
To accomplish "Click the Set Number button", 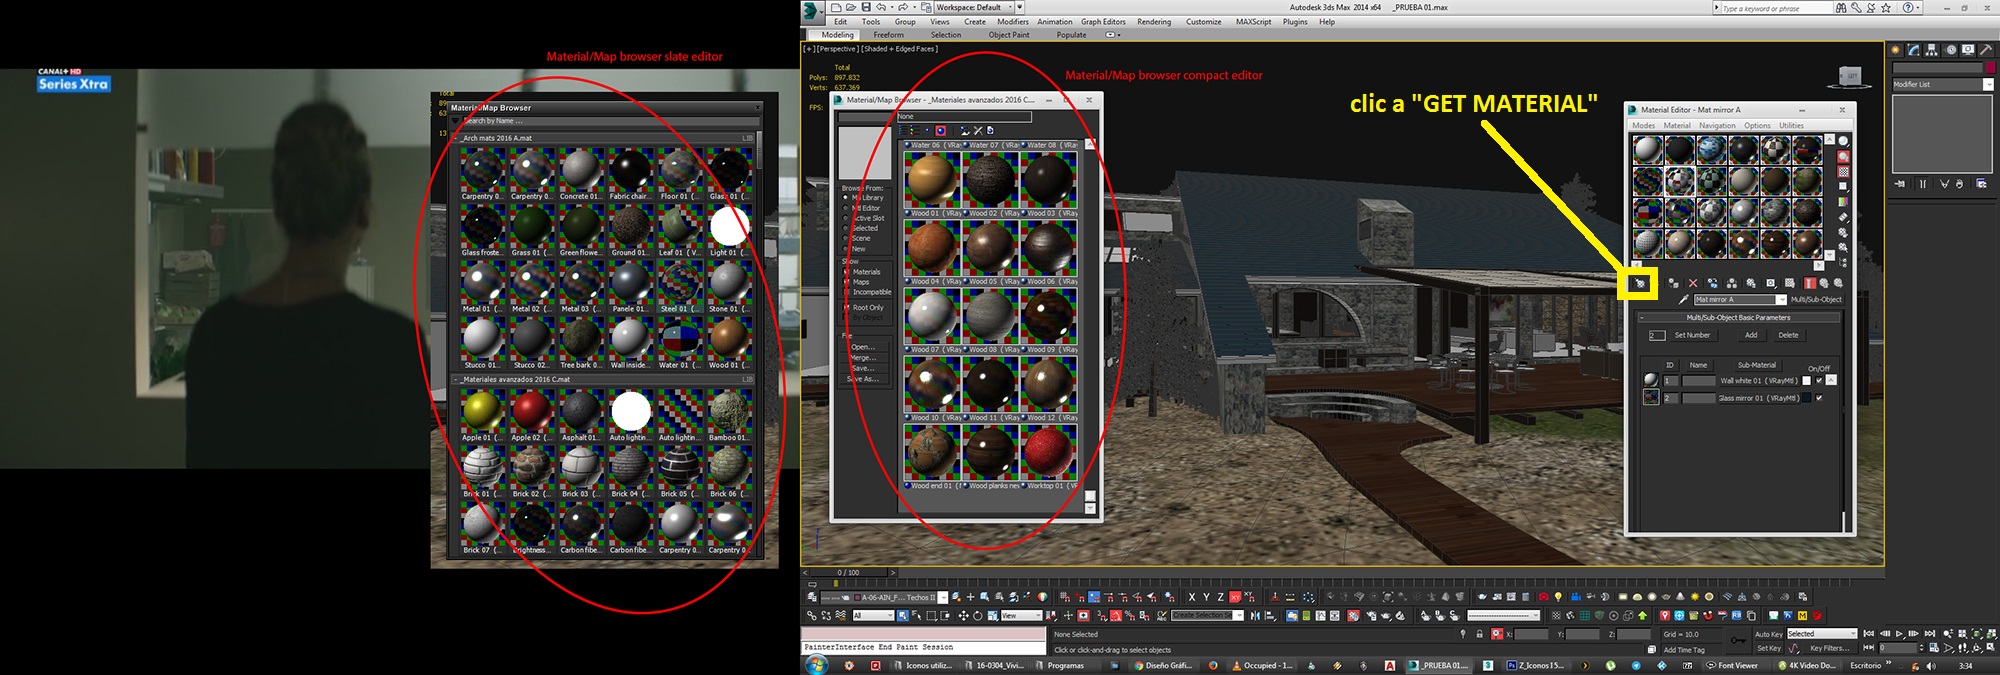I will tap(1692, 335).
